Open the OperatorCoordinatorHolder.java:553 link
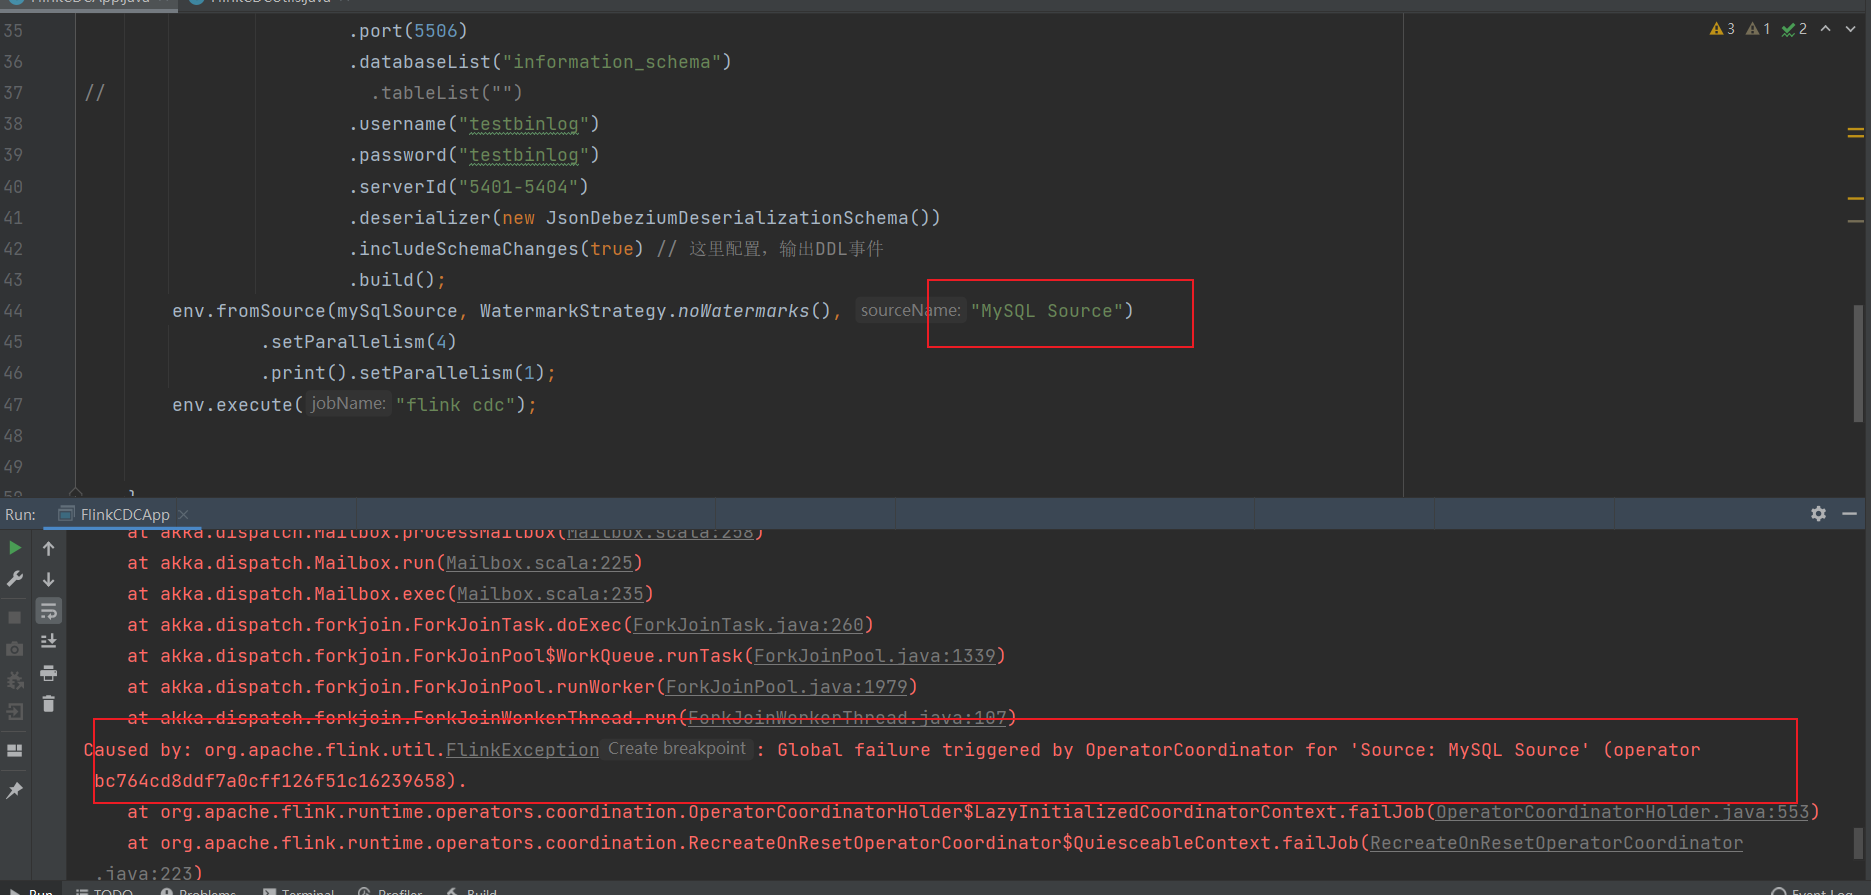This screenshot has height=895, width=1871. coord(1623,812)
